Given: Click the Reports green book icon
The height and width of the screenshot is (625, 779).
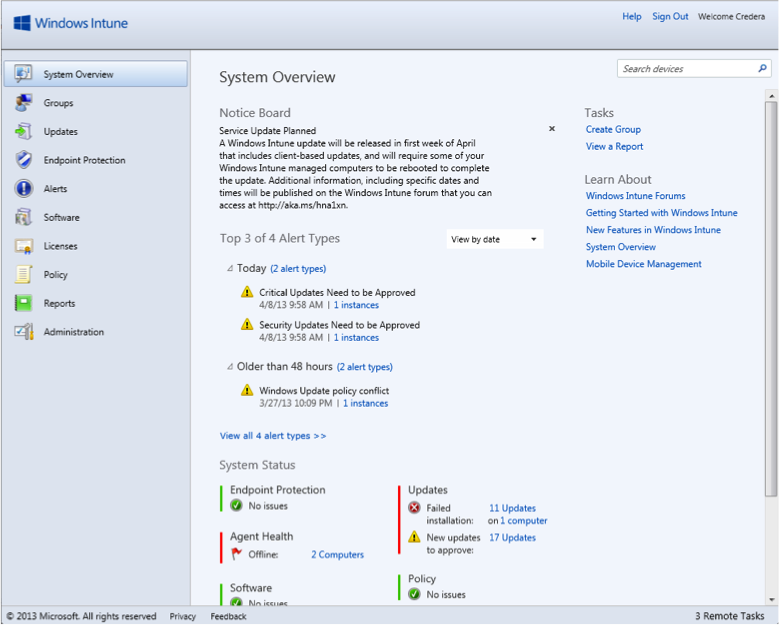Looking at the screenshot, I should pyautogui.click(x=23, y=303).
